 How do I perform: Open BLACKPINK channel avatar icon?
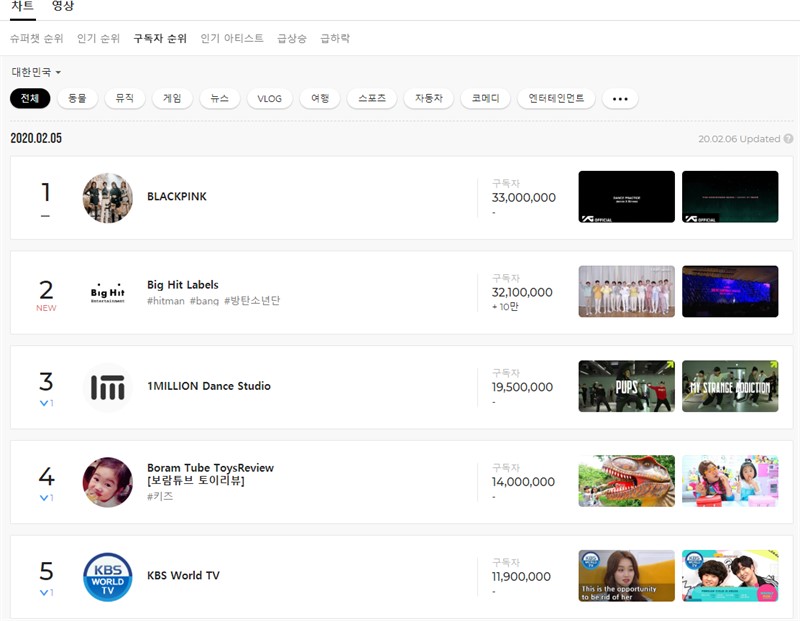tap(107, 198)
